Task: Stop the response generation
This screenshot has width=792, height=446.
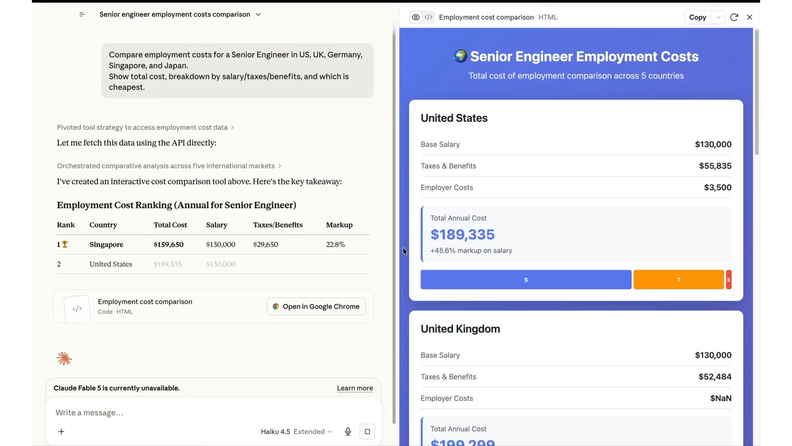Action: pyautogui.click(x=367, y=432)
